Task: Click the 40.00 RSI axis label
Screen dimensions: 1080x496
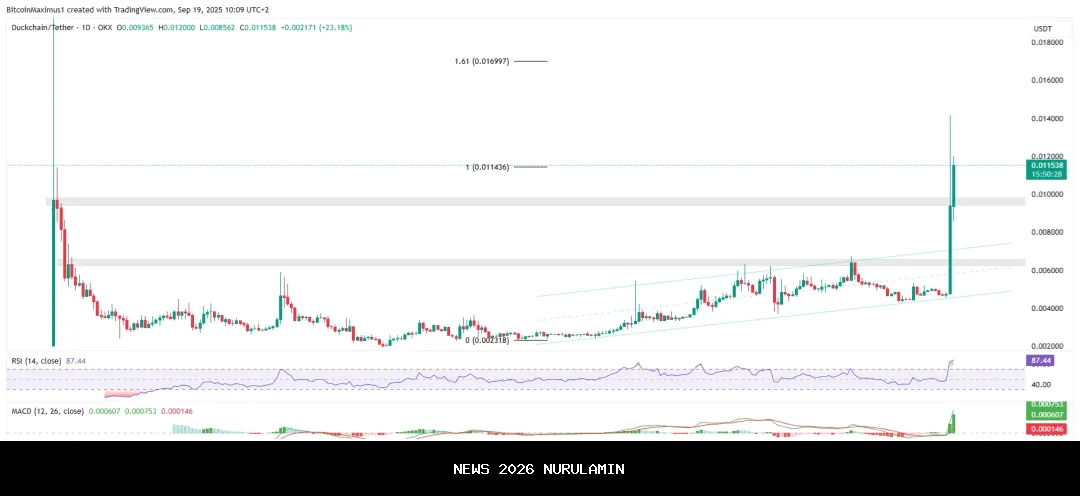Action: [1039, 384]
